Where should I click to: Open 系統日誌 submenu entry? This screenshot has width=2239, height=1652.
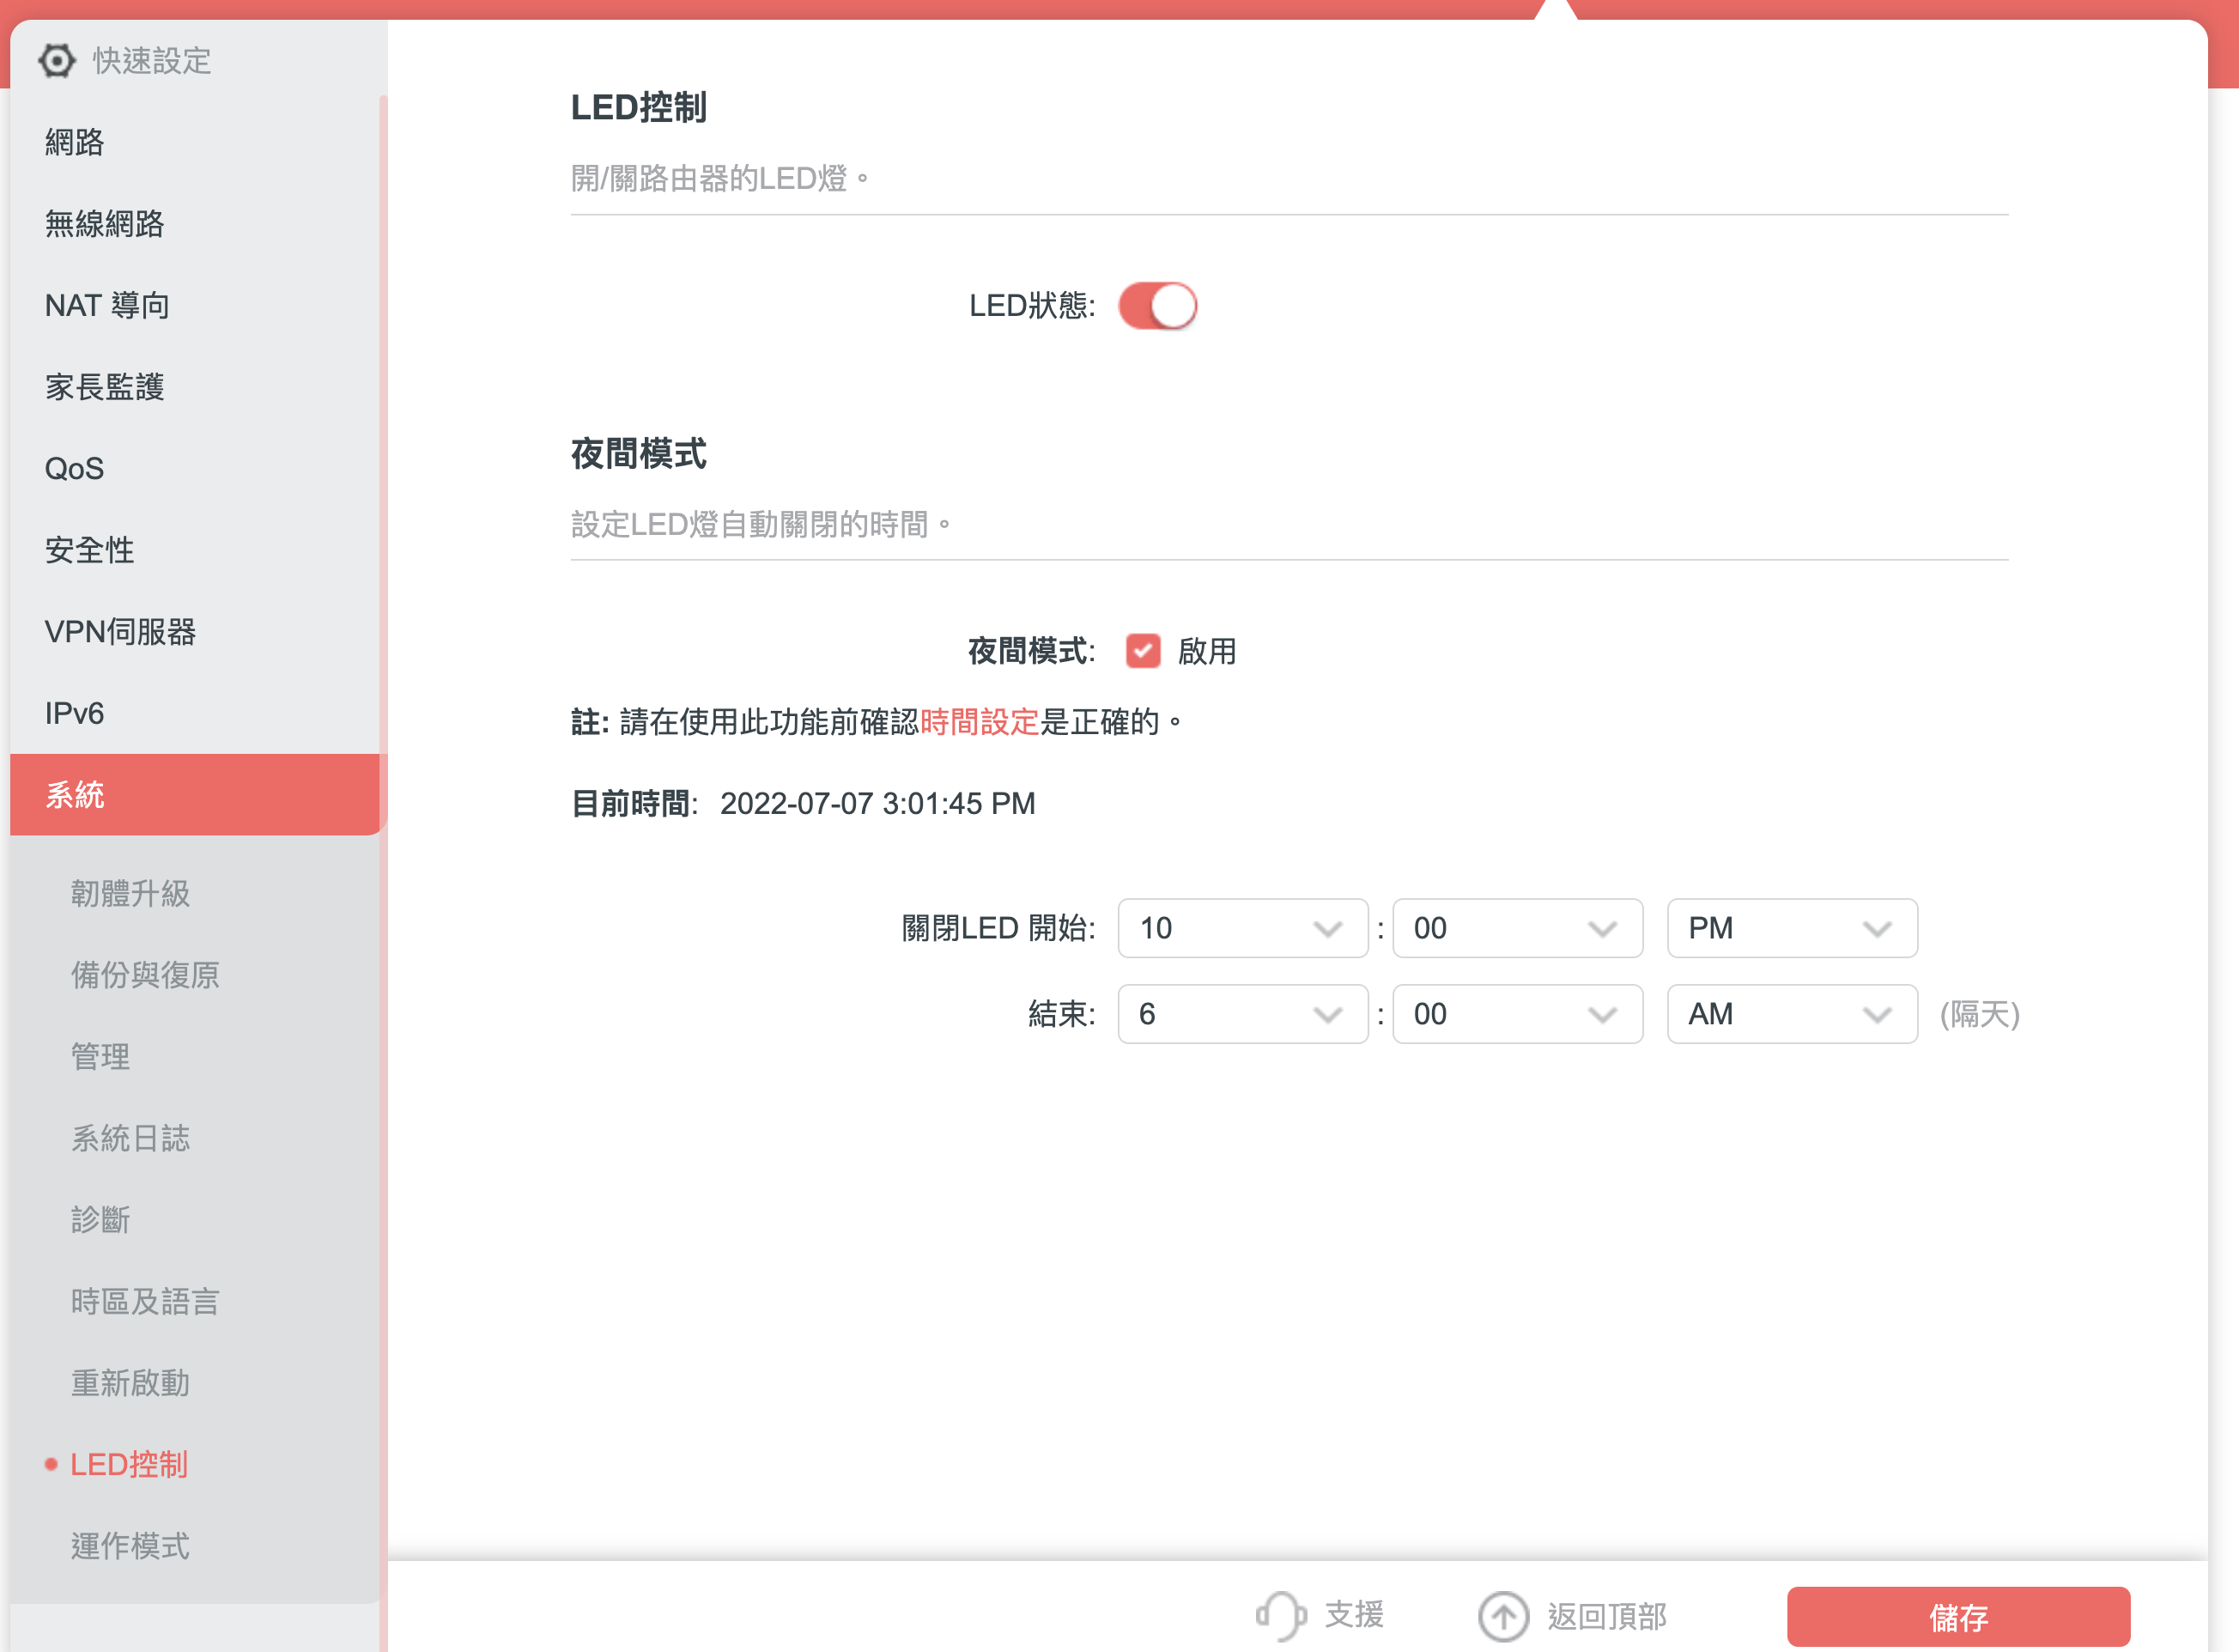[x=130, y=1138]
